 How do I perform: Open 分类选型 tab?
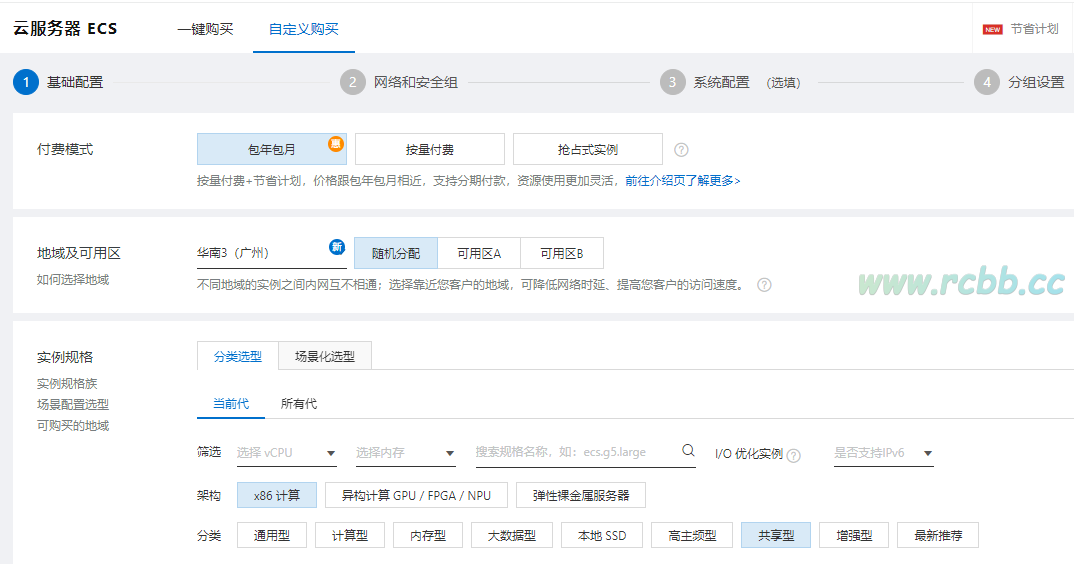(x=238, y=356)
